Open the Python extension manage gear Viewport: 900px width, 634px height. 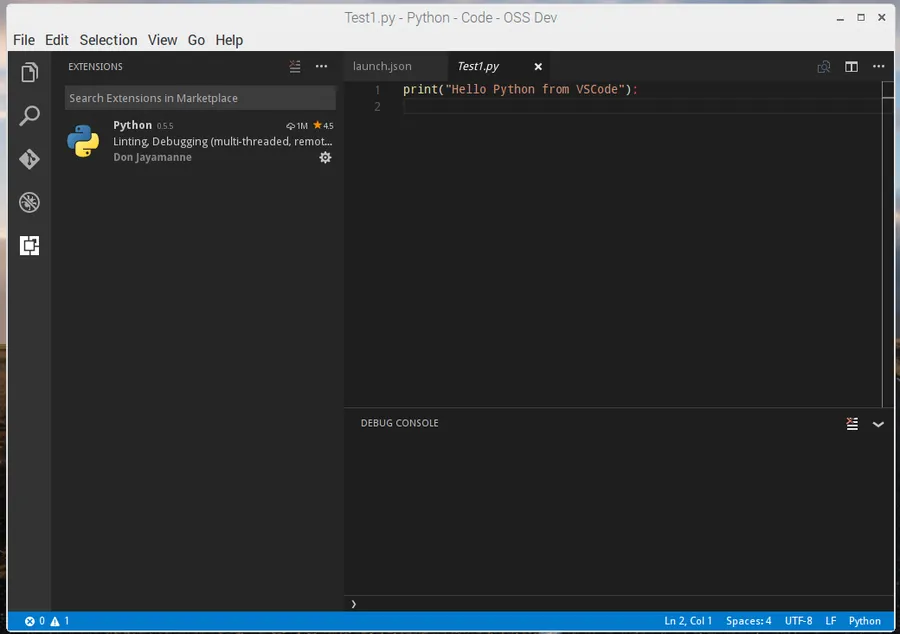pos(325,157)
